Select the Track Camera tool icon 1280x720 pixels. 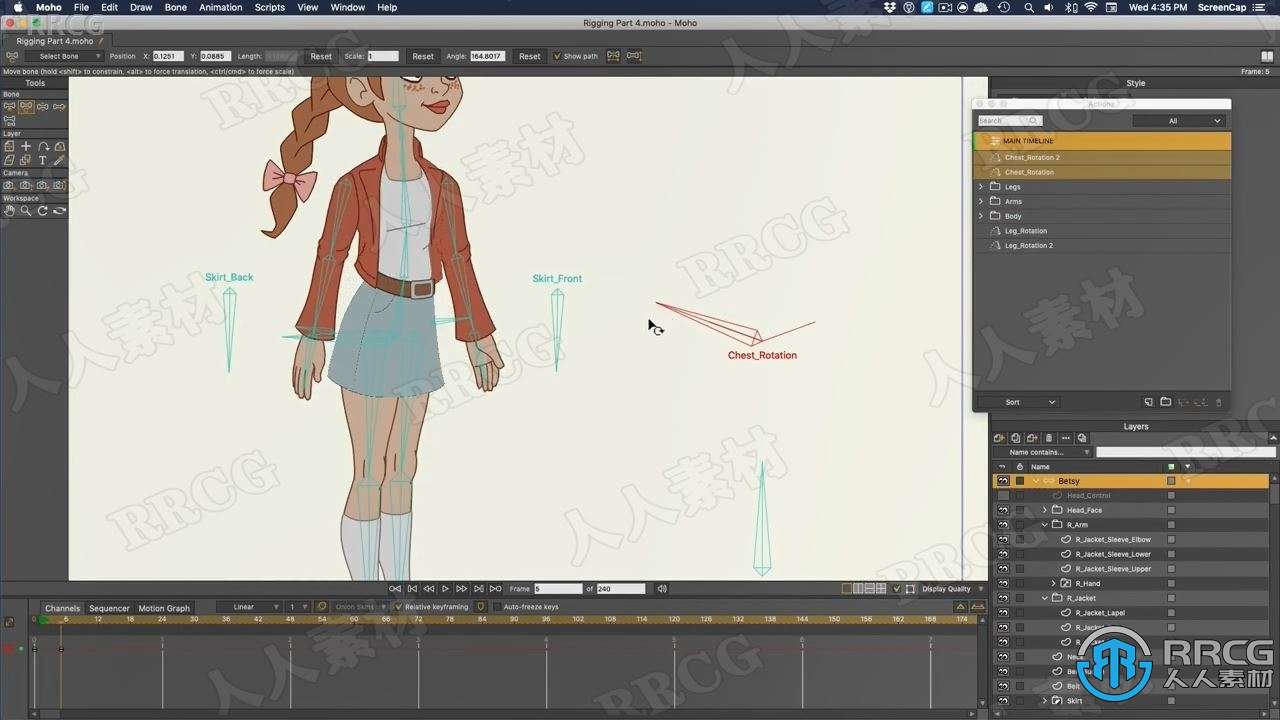click(x=9, y=185)
